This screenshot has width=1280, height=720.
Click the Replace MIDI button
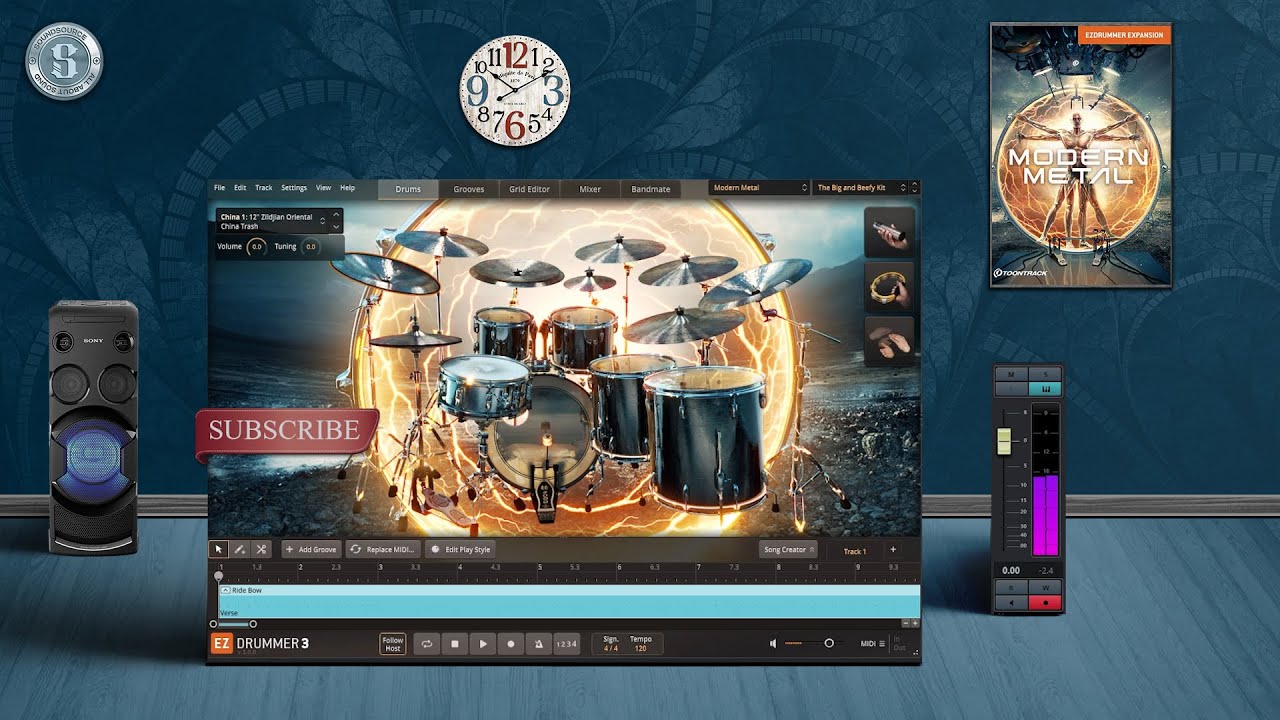click(382, 549)
